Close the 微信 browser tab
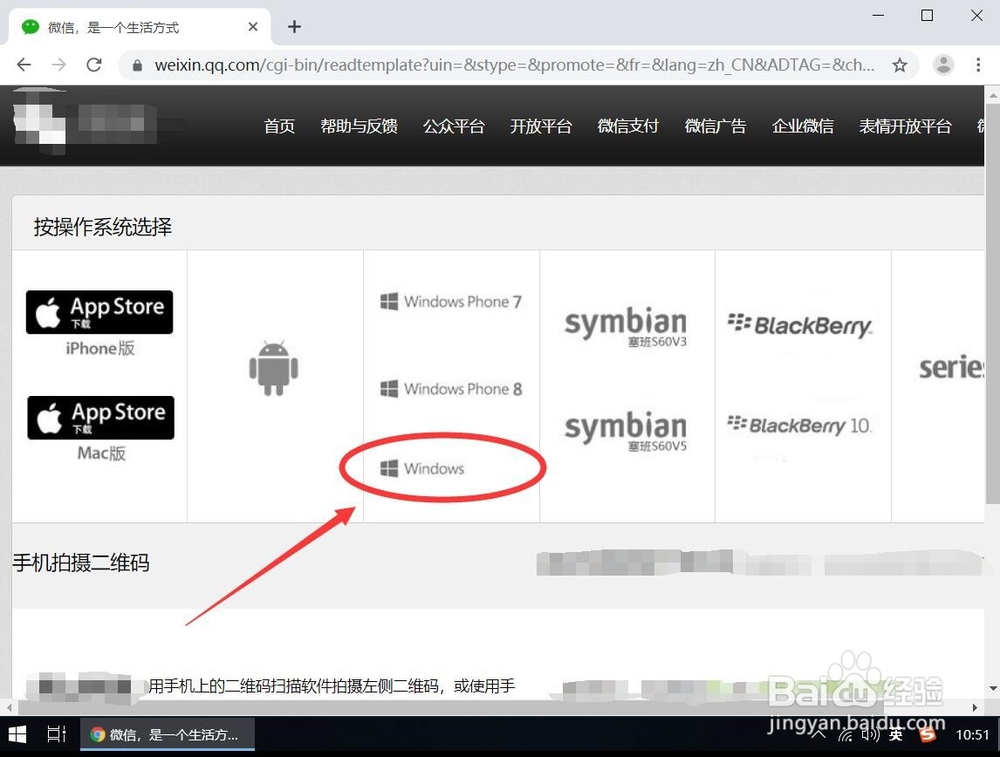The width and height of the screenshot is (1000, 757). (253, 27)
